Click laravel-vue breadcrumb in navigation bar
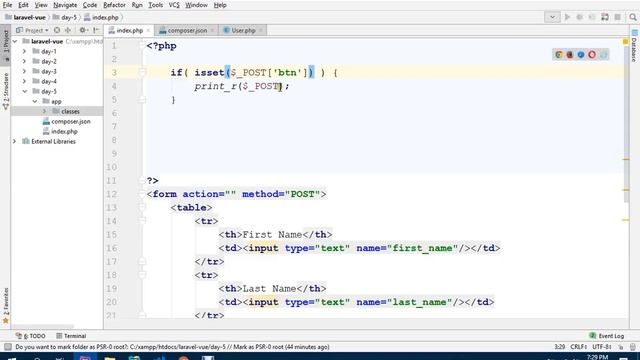The width and height of the screenshot is (640, 360). tap(25, 18)
